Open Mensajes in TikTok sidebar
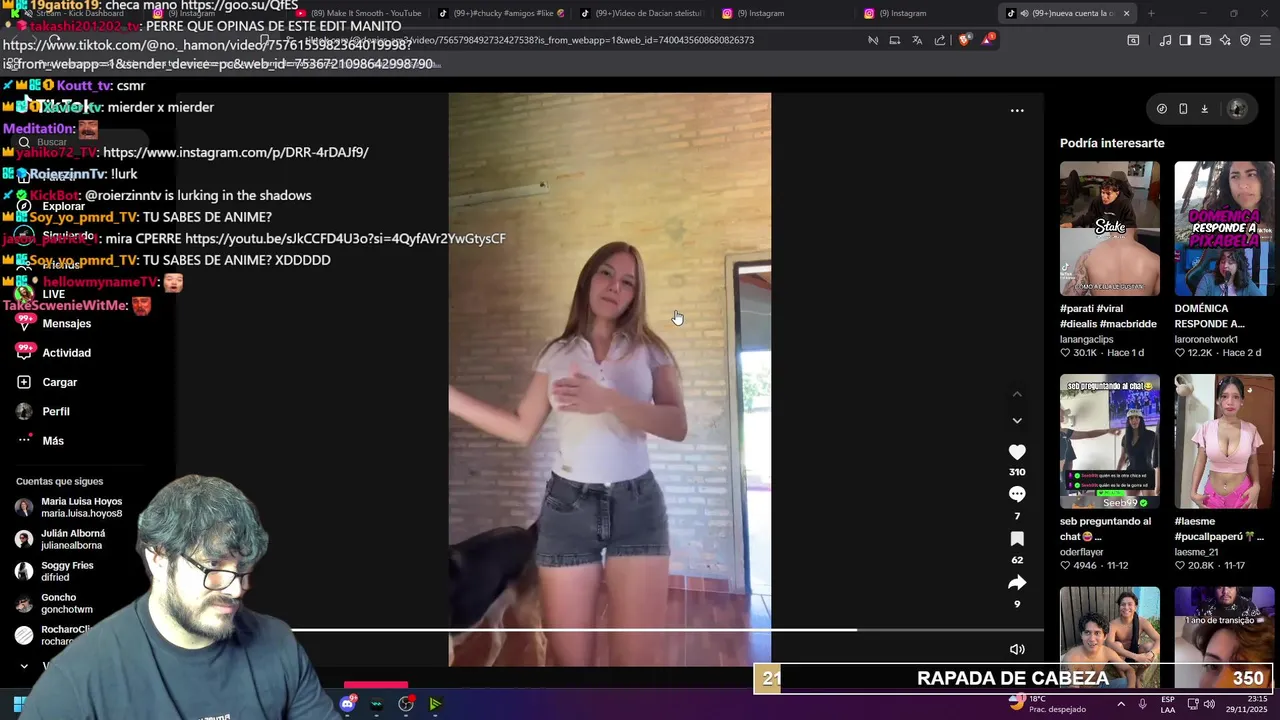This screenshot has height=720, width=1280. (66, 324)
